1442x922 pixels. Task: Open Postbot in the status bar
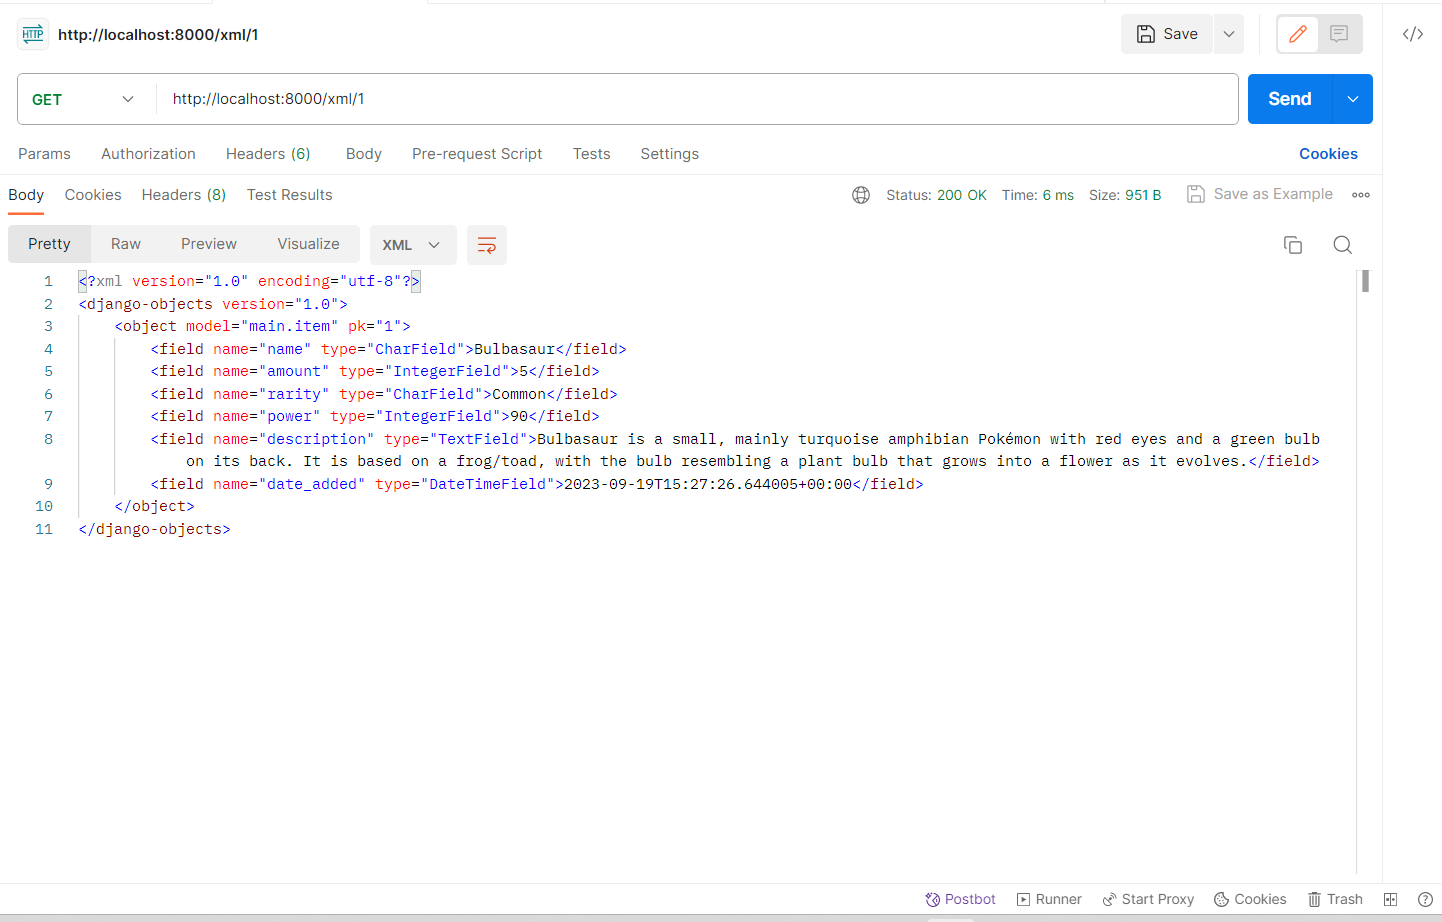(x=960, y=899)
